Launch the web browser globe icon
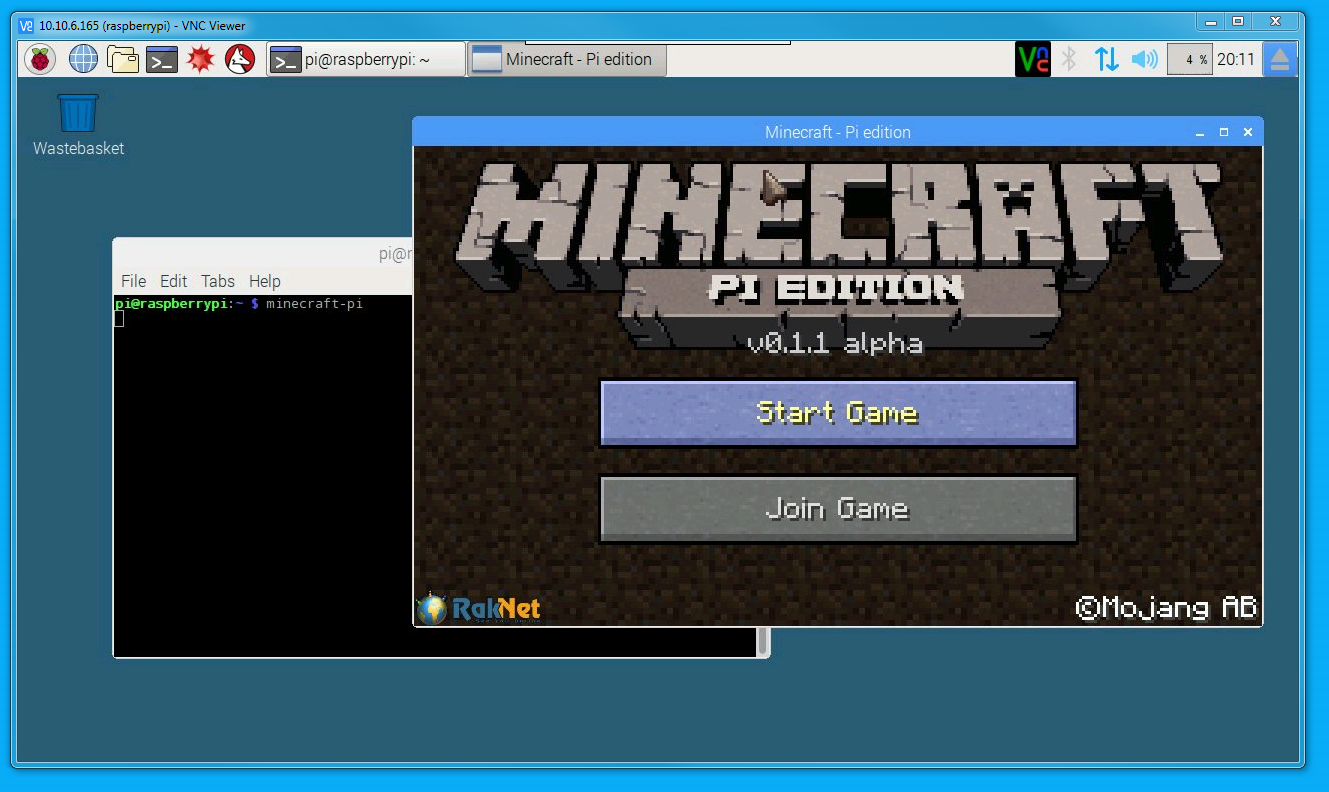 [83, 60]
